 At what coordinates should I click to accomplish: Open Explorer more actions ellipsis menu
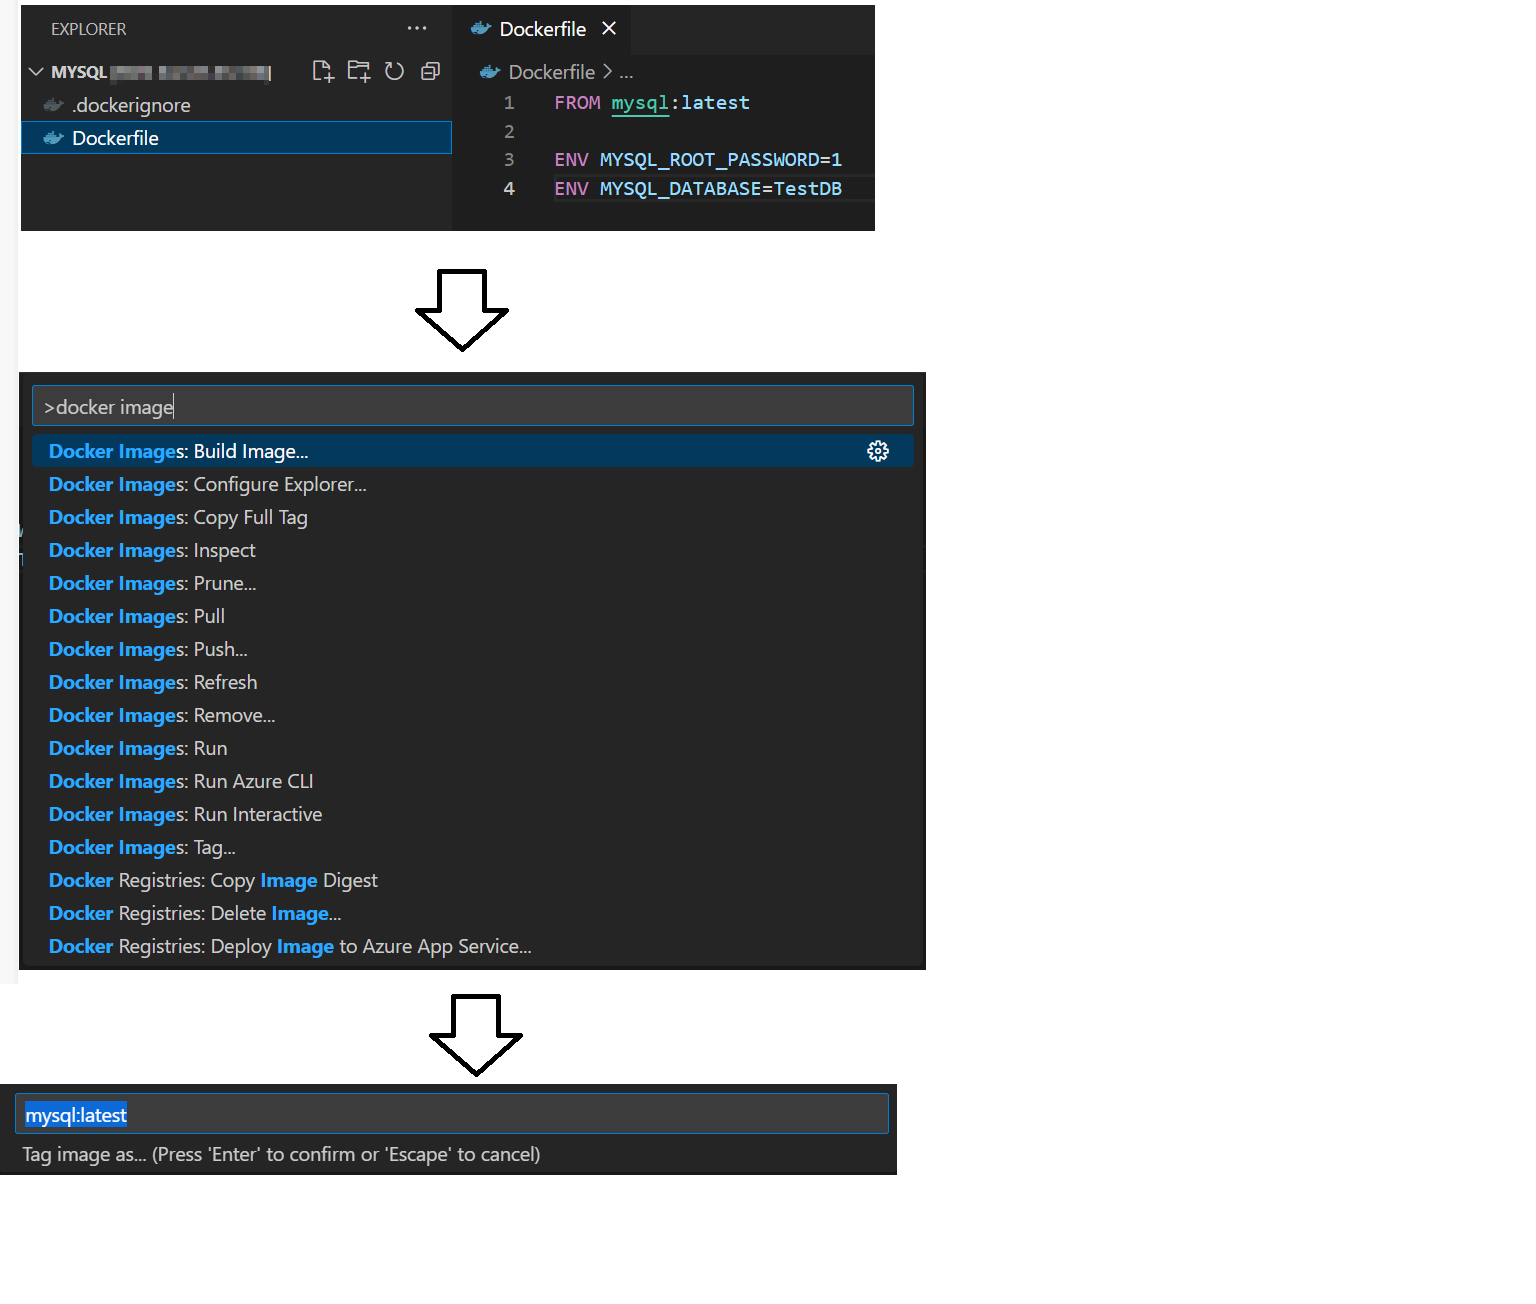coord(417,28)
